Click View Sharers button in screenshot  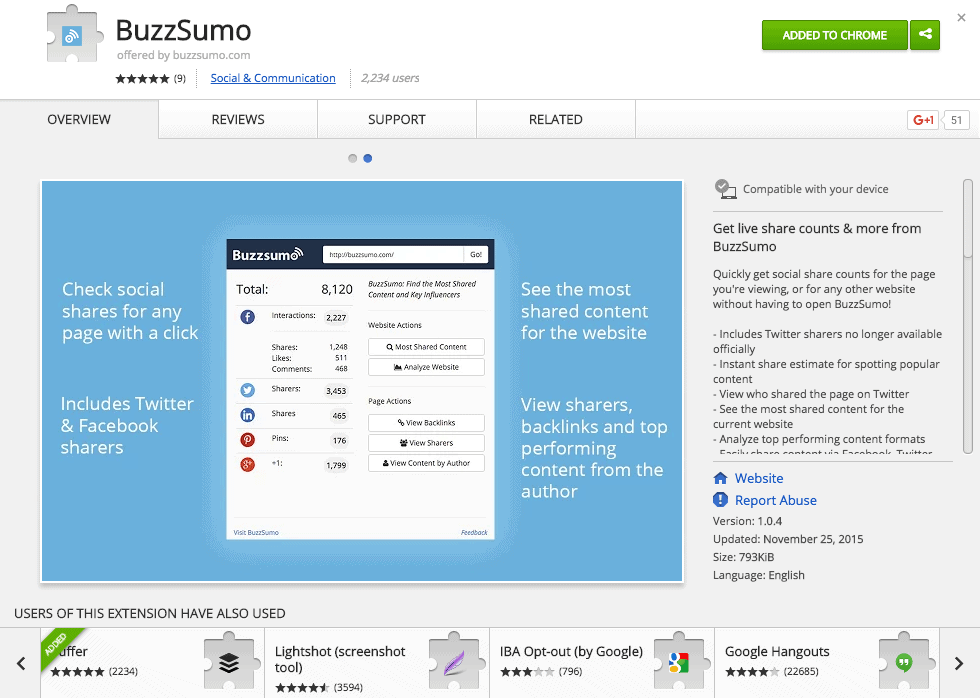[x=426, y=442]
